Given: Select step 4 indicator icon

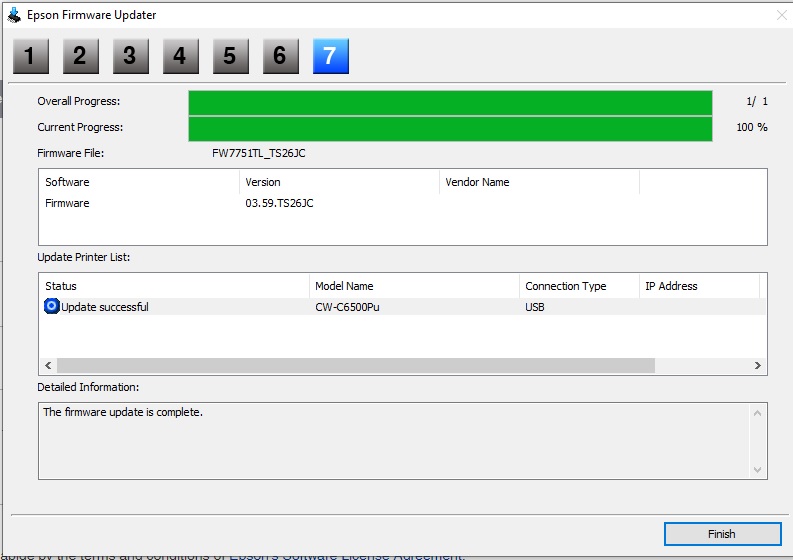Looking at the screenshot, I should click(181, 56).
